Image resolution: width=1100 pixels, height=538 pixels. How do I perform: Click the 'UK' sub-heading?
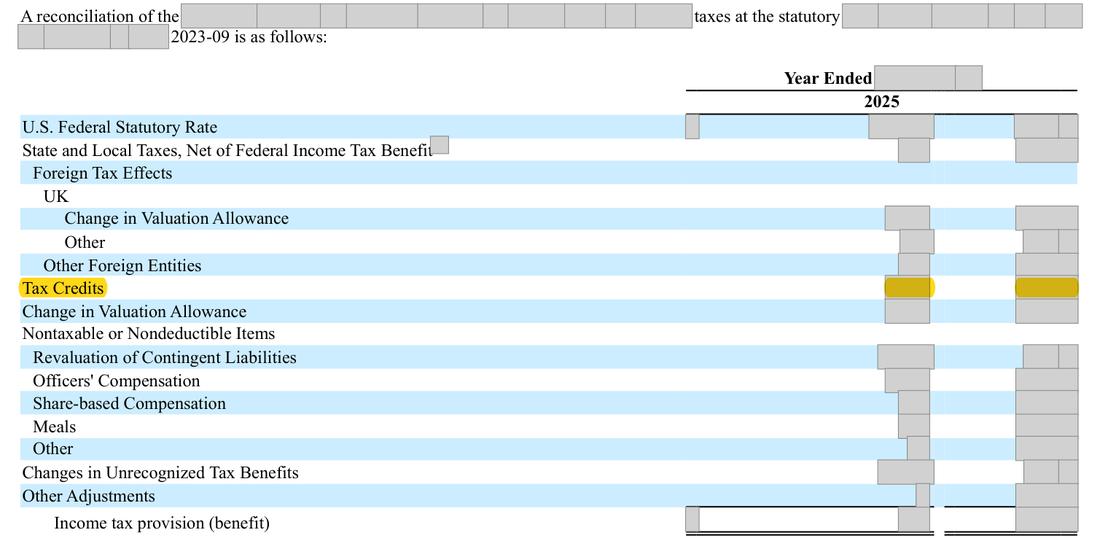point(56,196)
